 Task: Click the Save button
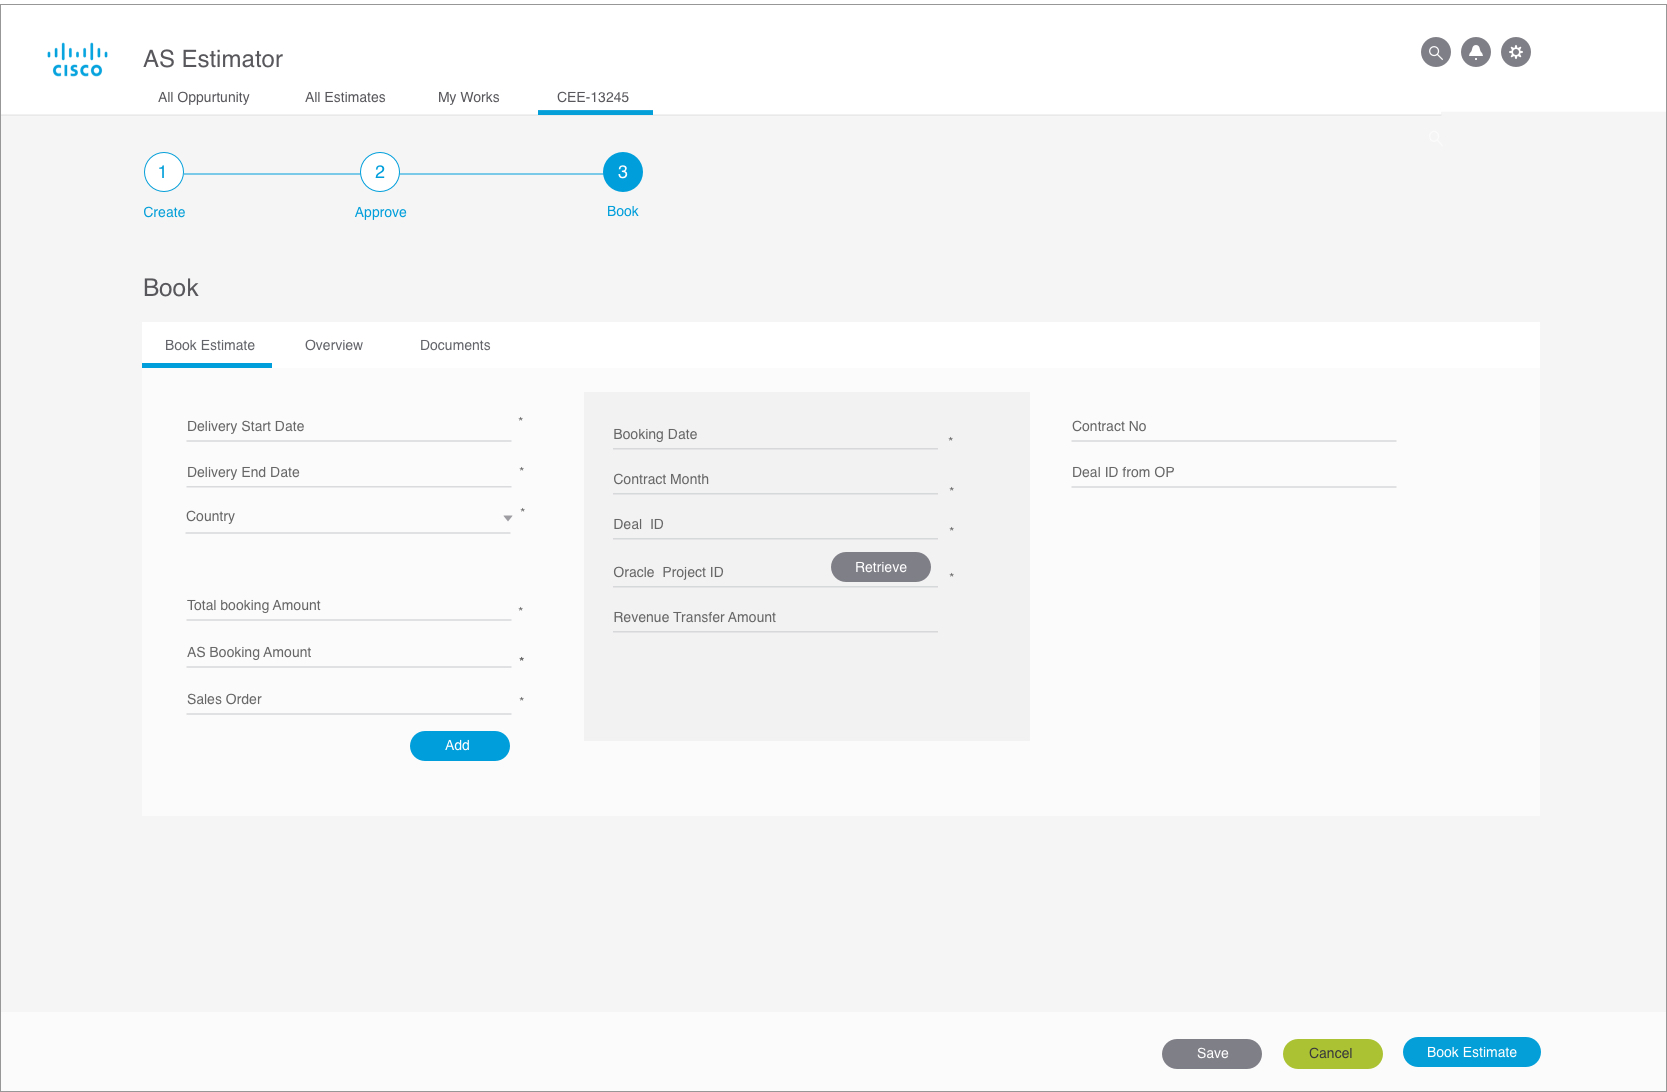coord(1212,1053)
